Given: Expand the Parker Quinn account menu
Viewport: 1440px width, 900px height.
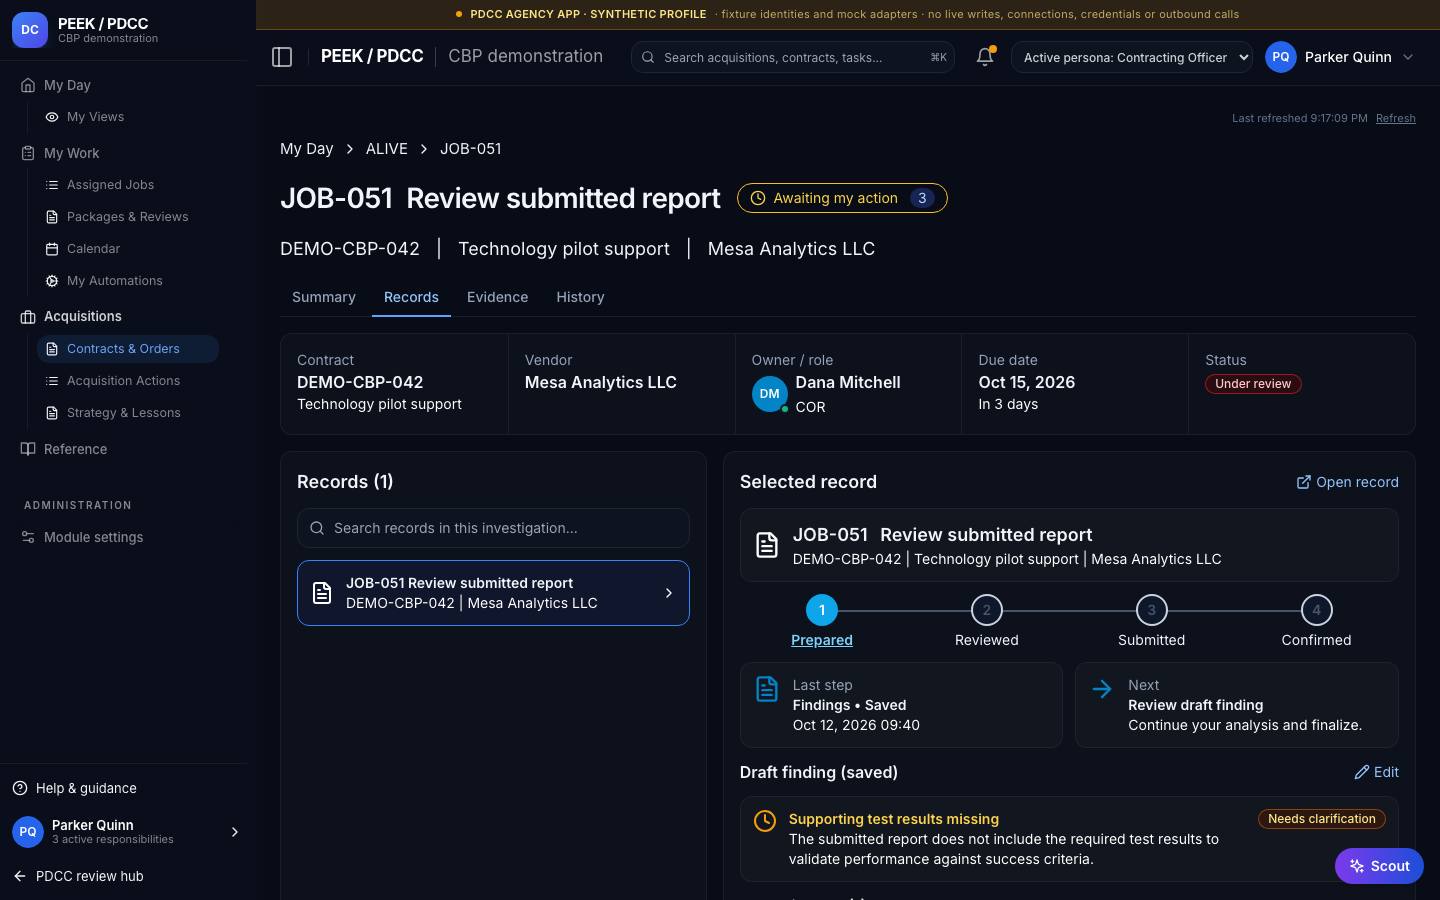Looking at the screenshot, I should [x=1340, y=57].
